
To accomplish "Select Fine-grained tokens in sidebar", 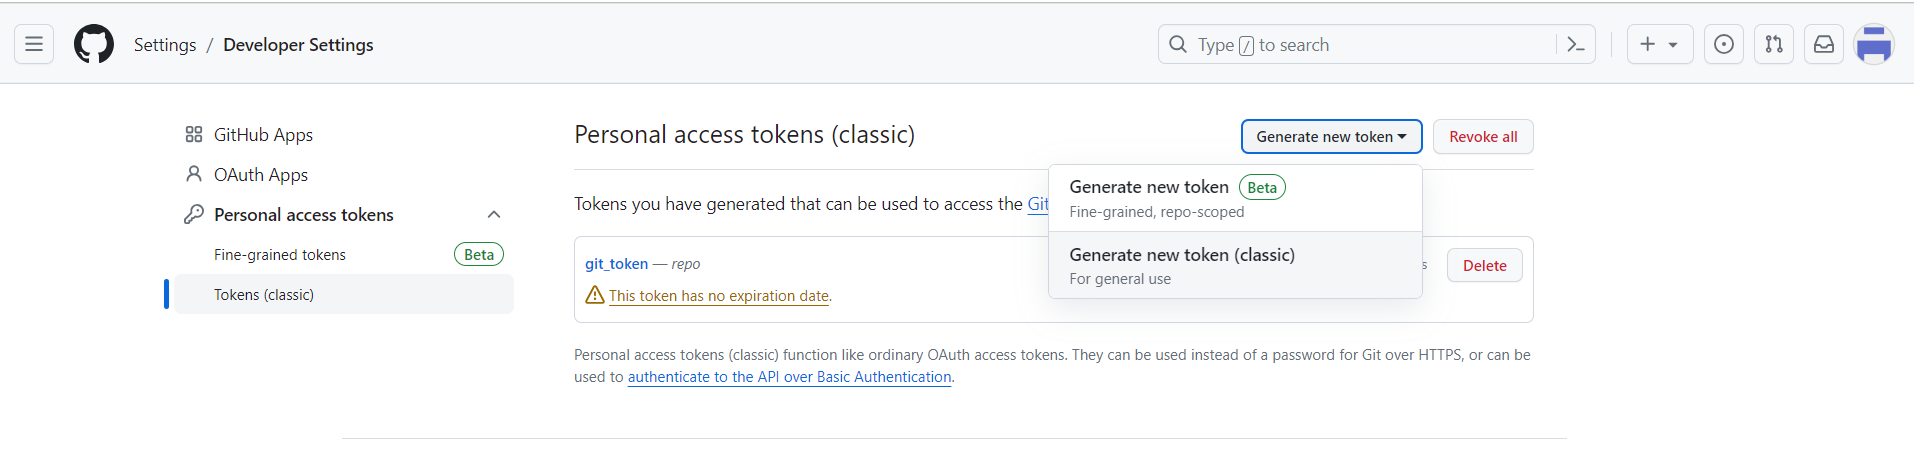I will 344,255.
